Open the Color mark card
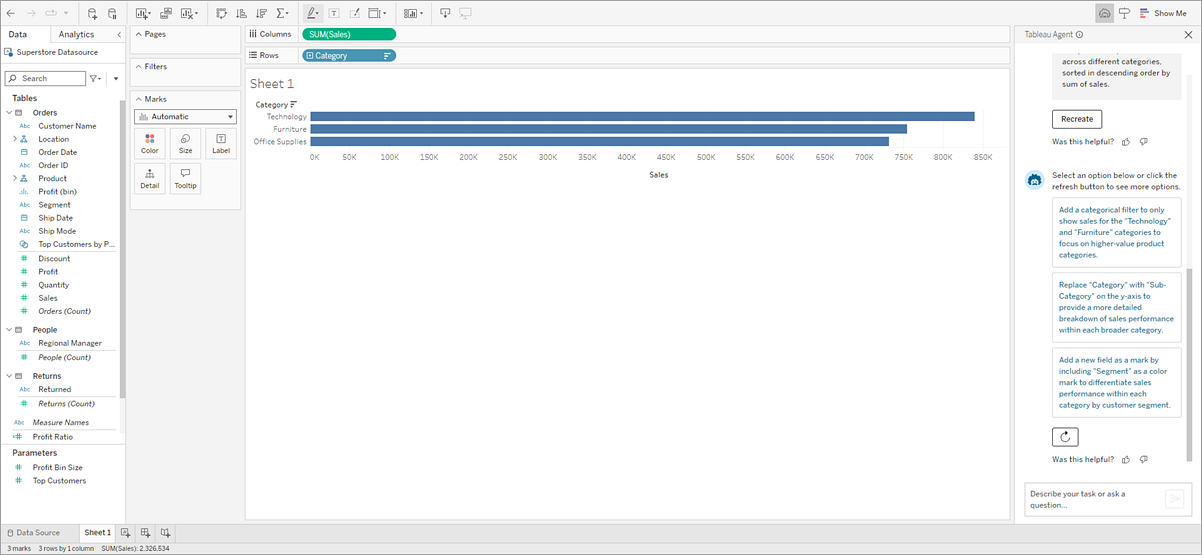 150,144
